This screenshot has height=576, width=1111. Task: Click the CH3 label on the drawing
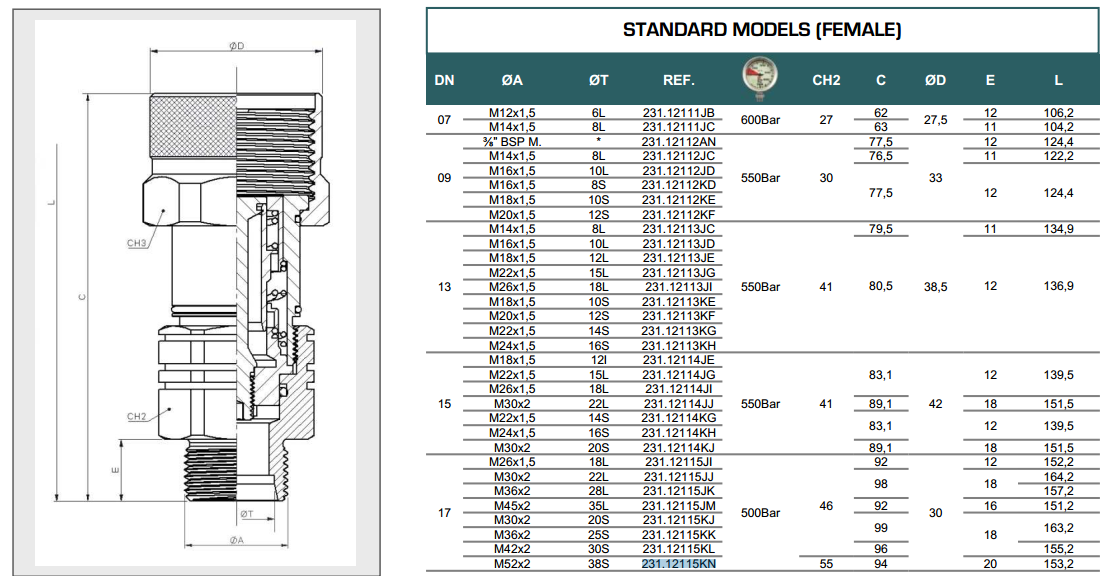click(138, 243)
